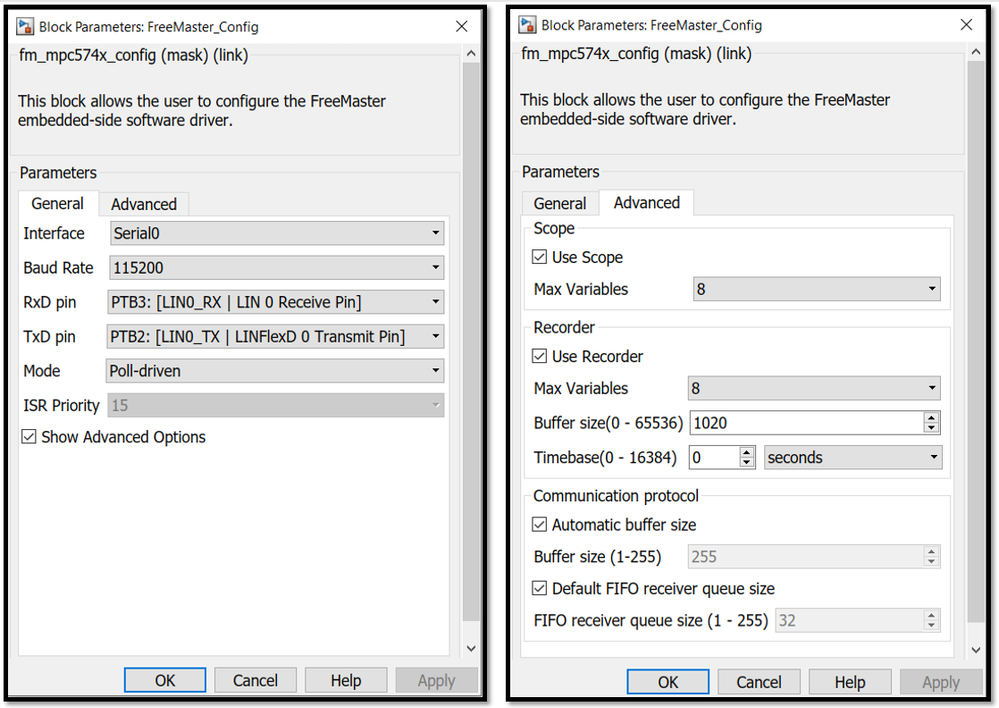Uncheck the Use Recorder checkbox

[x=539, y=356]
